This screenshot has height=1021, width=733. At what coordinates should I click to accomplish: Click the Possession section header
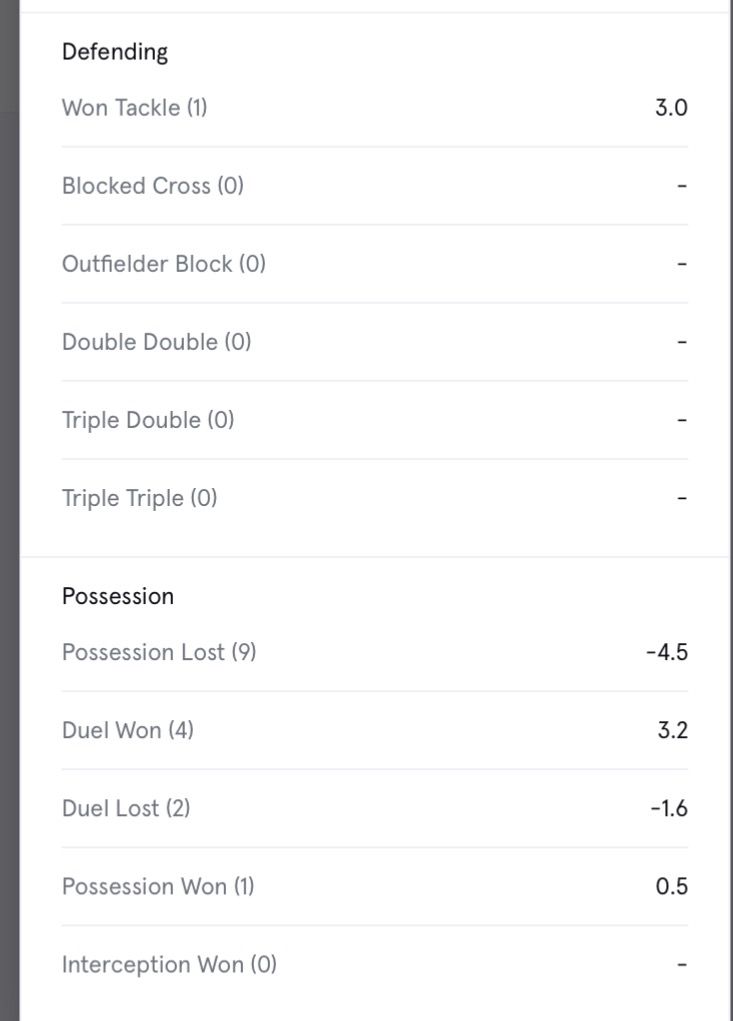[x=118, y=596]
